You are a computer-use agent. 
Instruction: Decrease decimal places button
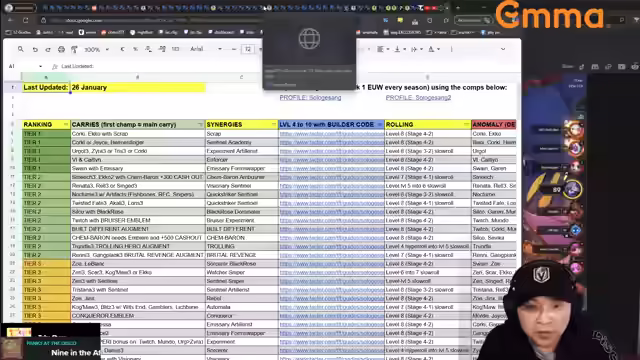click(x=149, y=49)
